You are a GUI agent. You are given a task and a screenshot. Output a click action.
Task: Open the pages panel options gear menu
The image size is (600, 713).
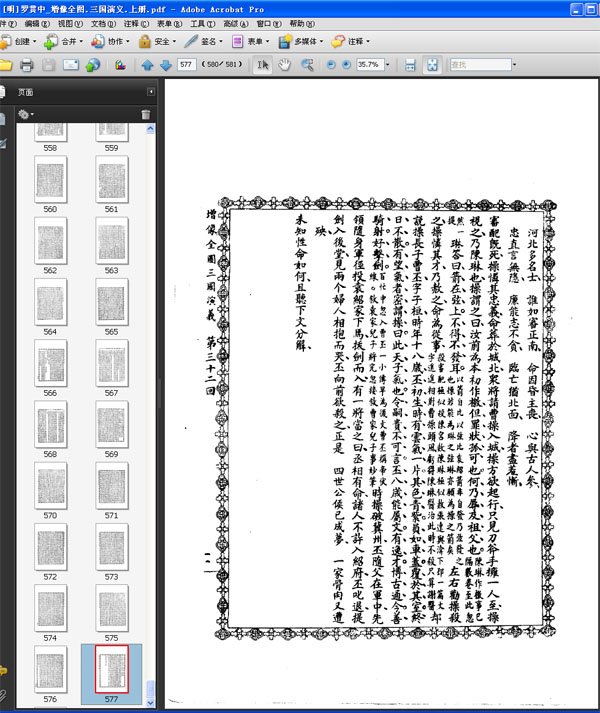[x=25, y=115]
